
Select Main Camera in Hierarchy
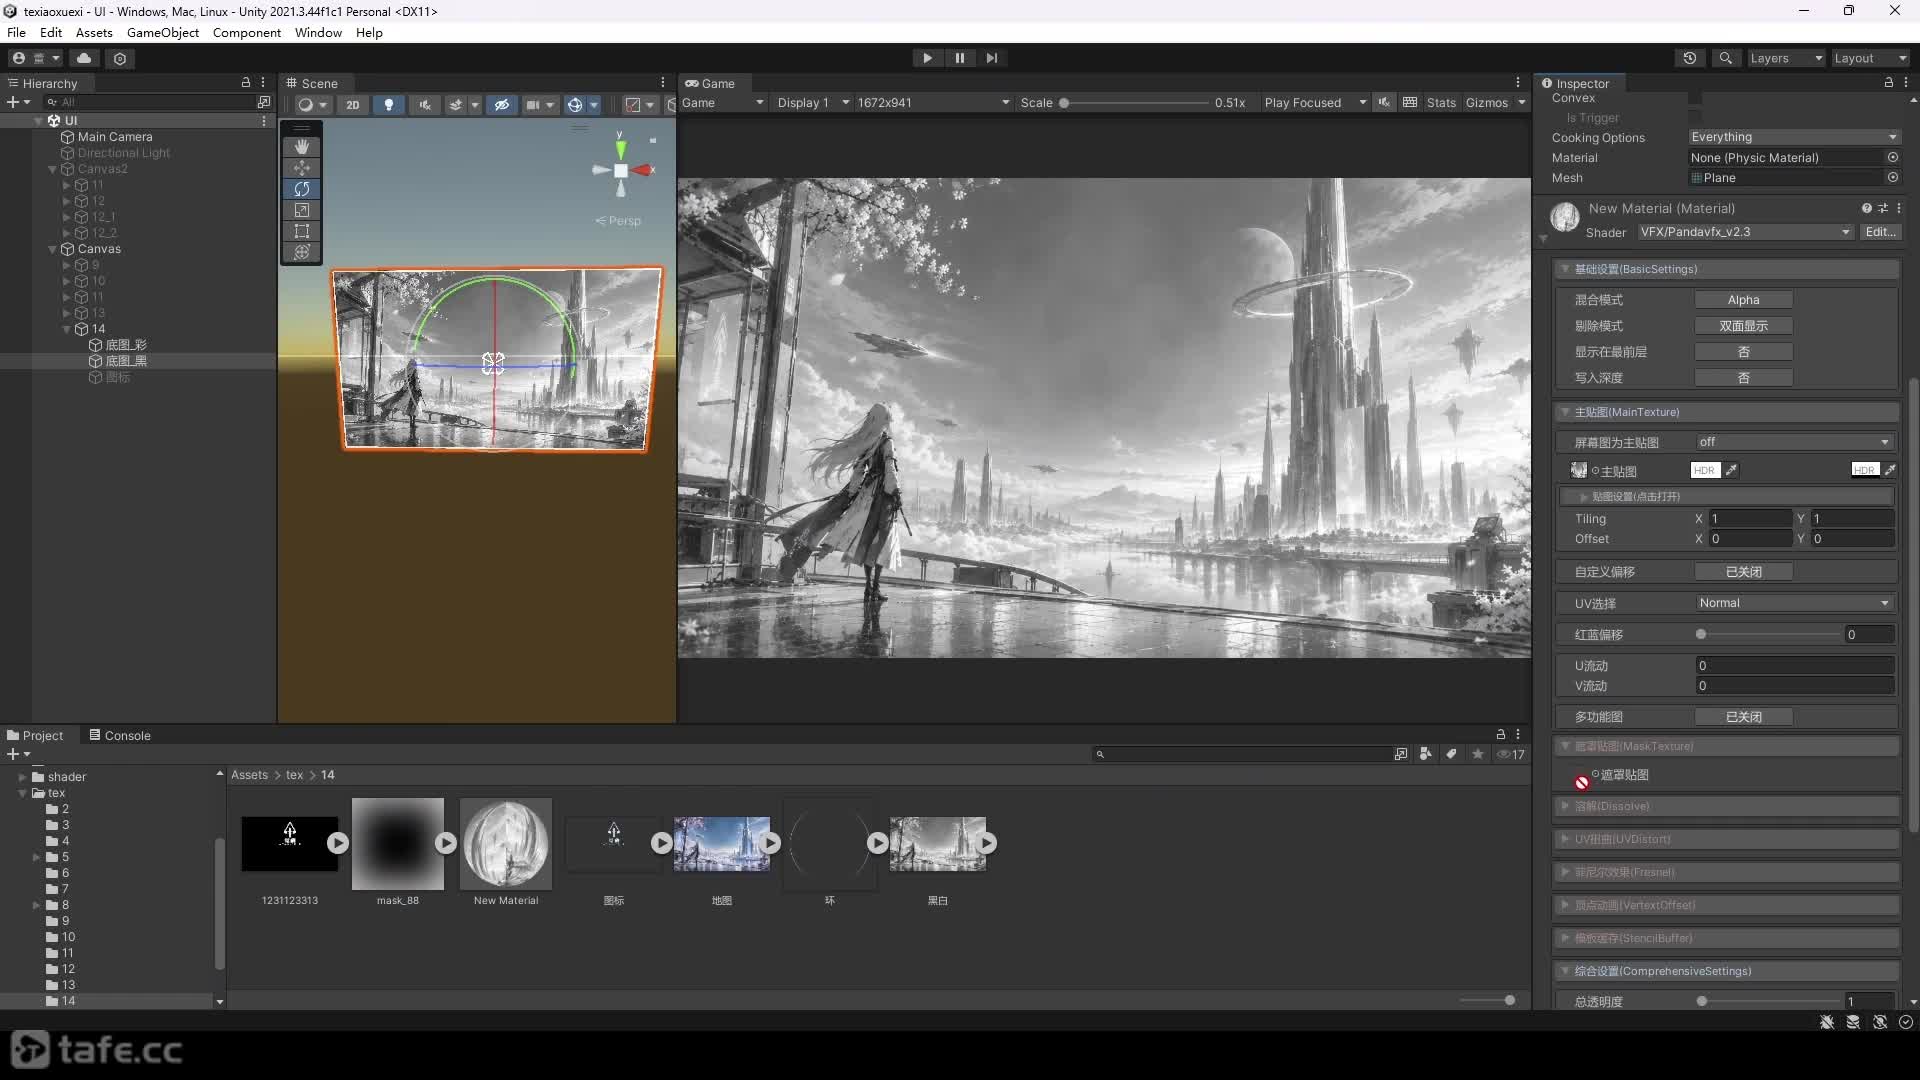[x=115, y=137]
